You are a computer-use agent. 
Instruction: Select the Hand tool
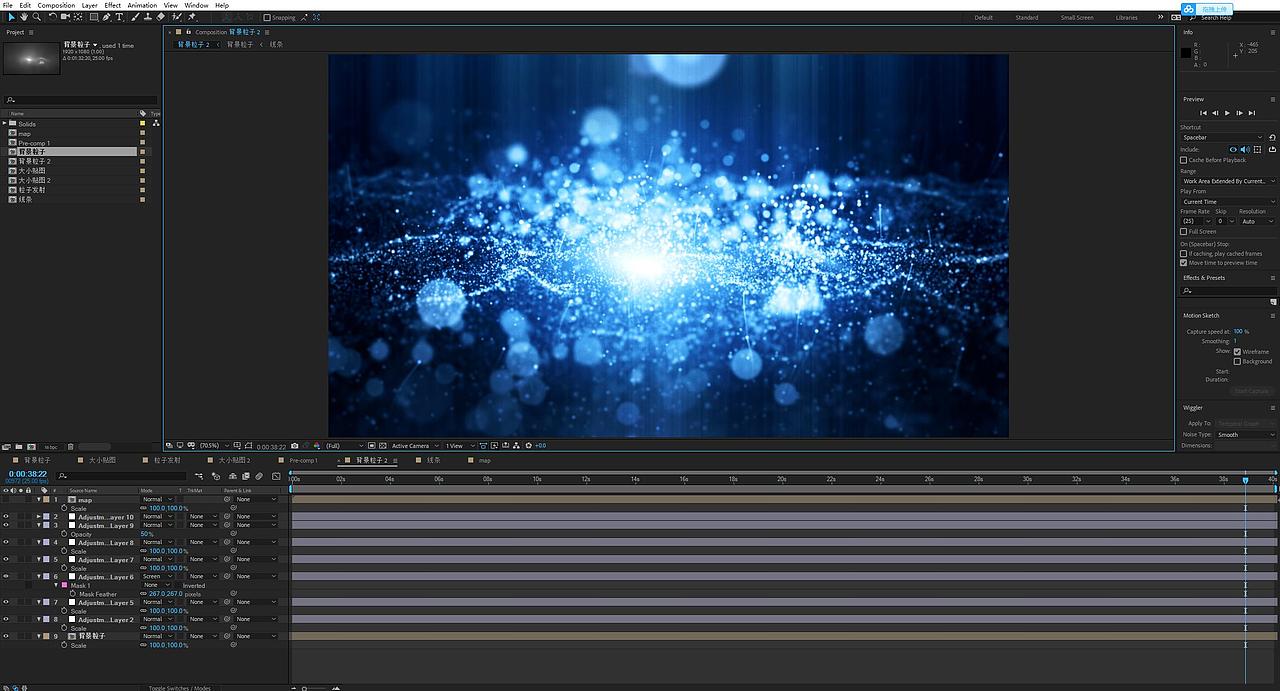point(24,17)
